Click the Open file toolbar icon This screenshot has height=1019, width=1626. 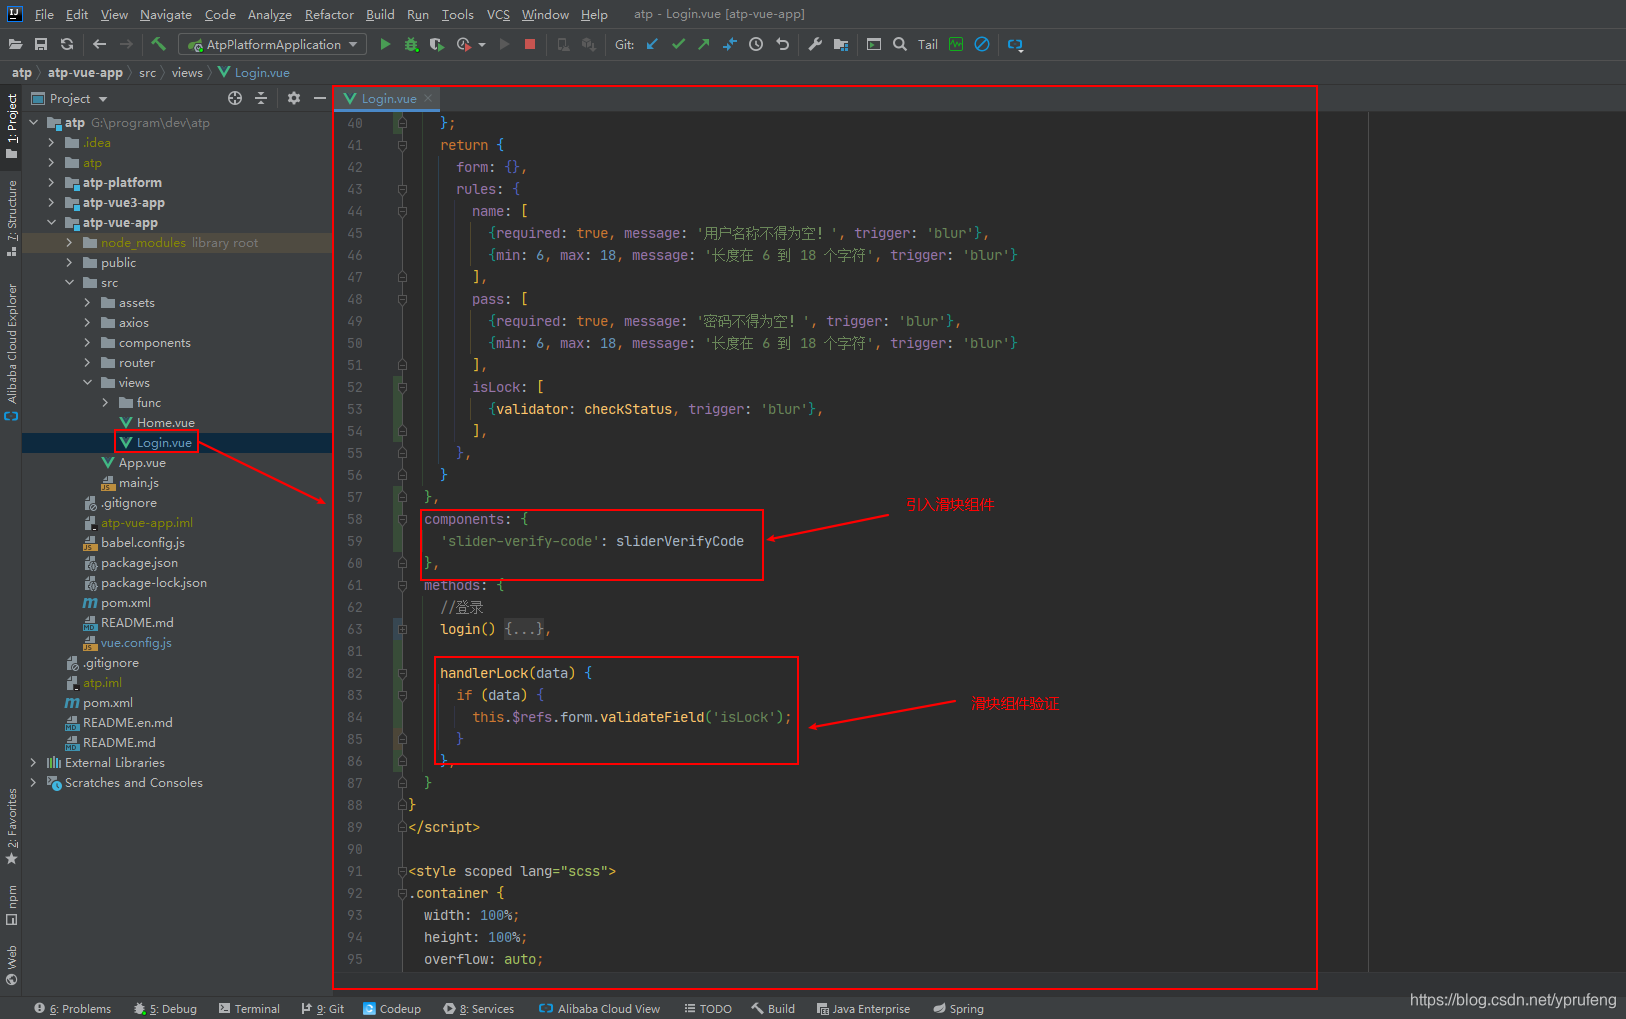tap(15, 44)
